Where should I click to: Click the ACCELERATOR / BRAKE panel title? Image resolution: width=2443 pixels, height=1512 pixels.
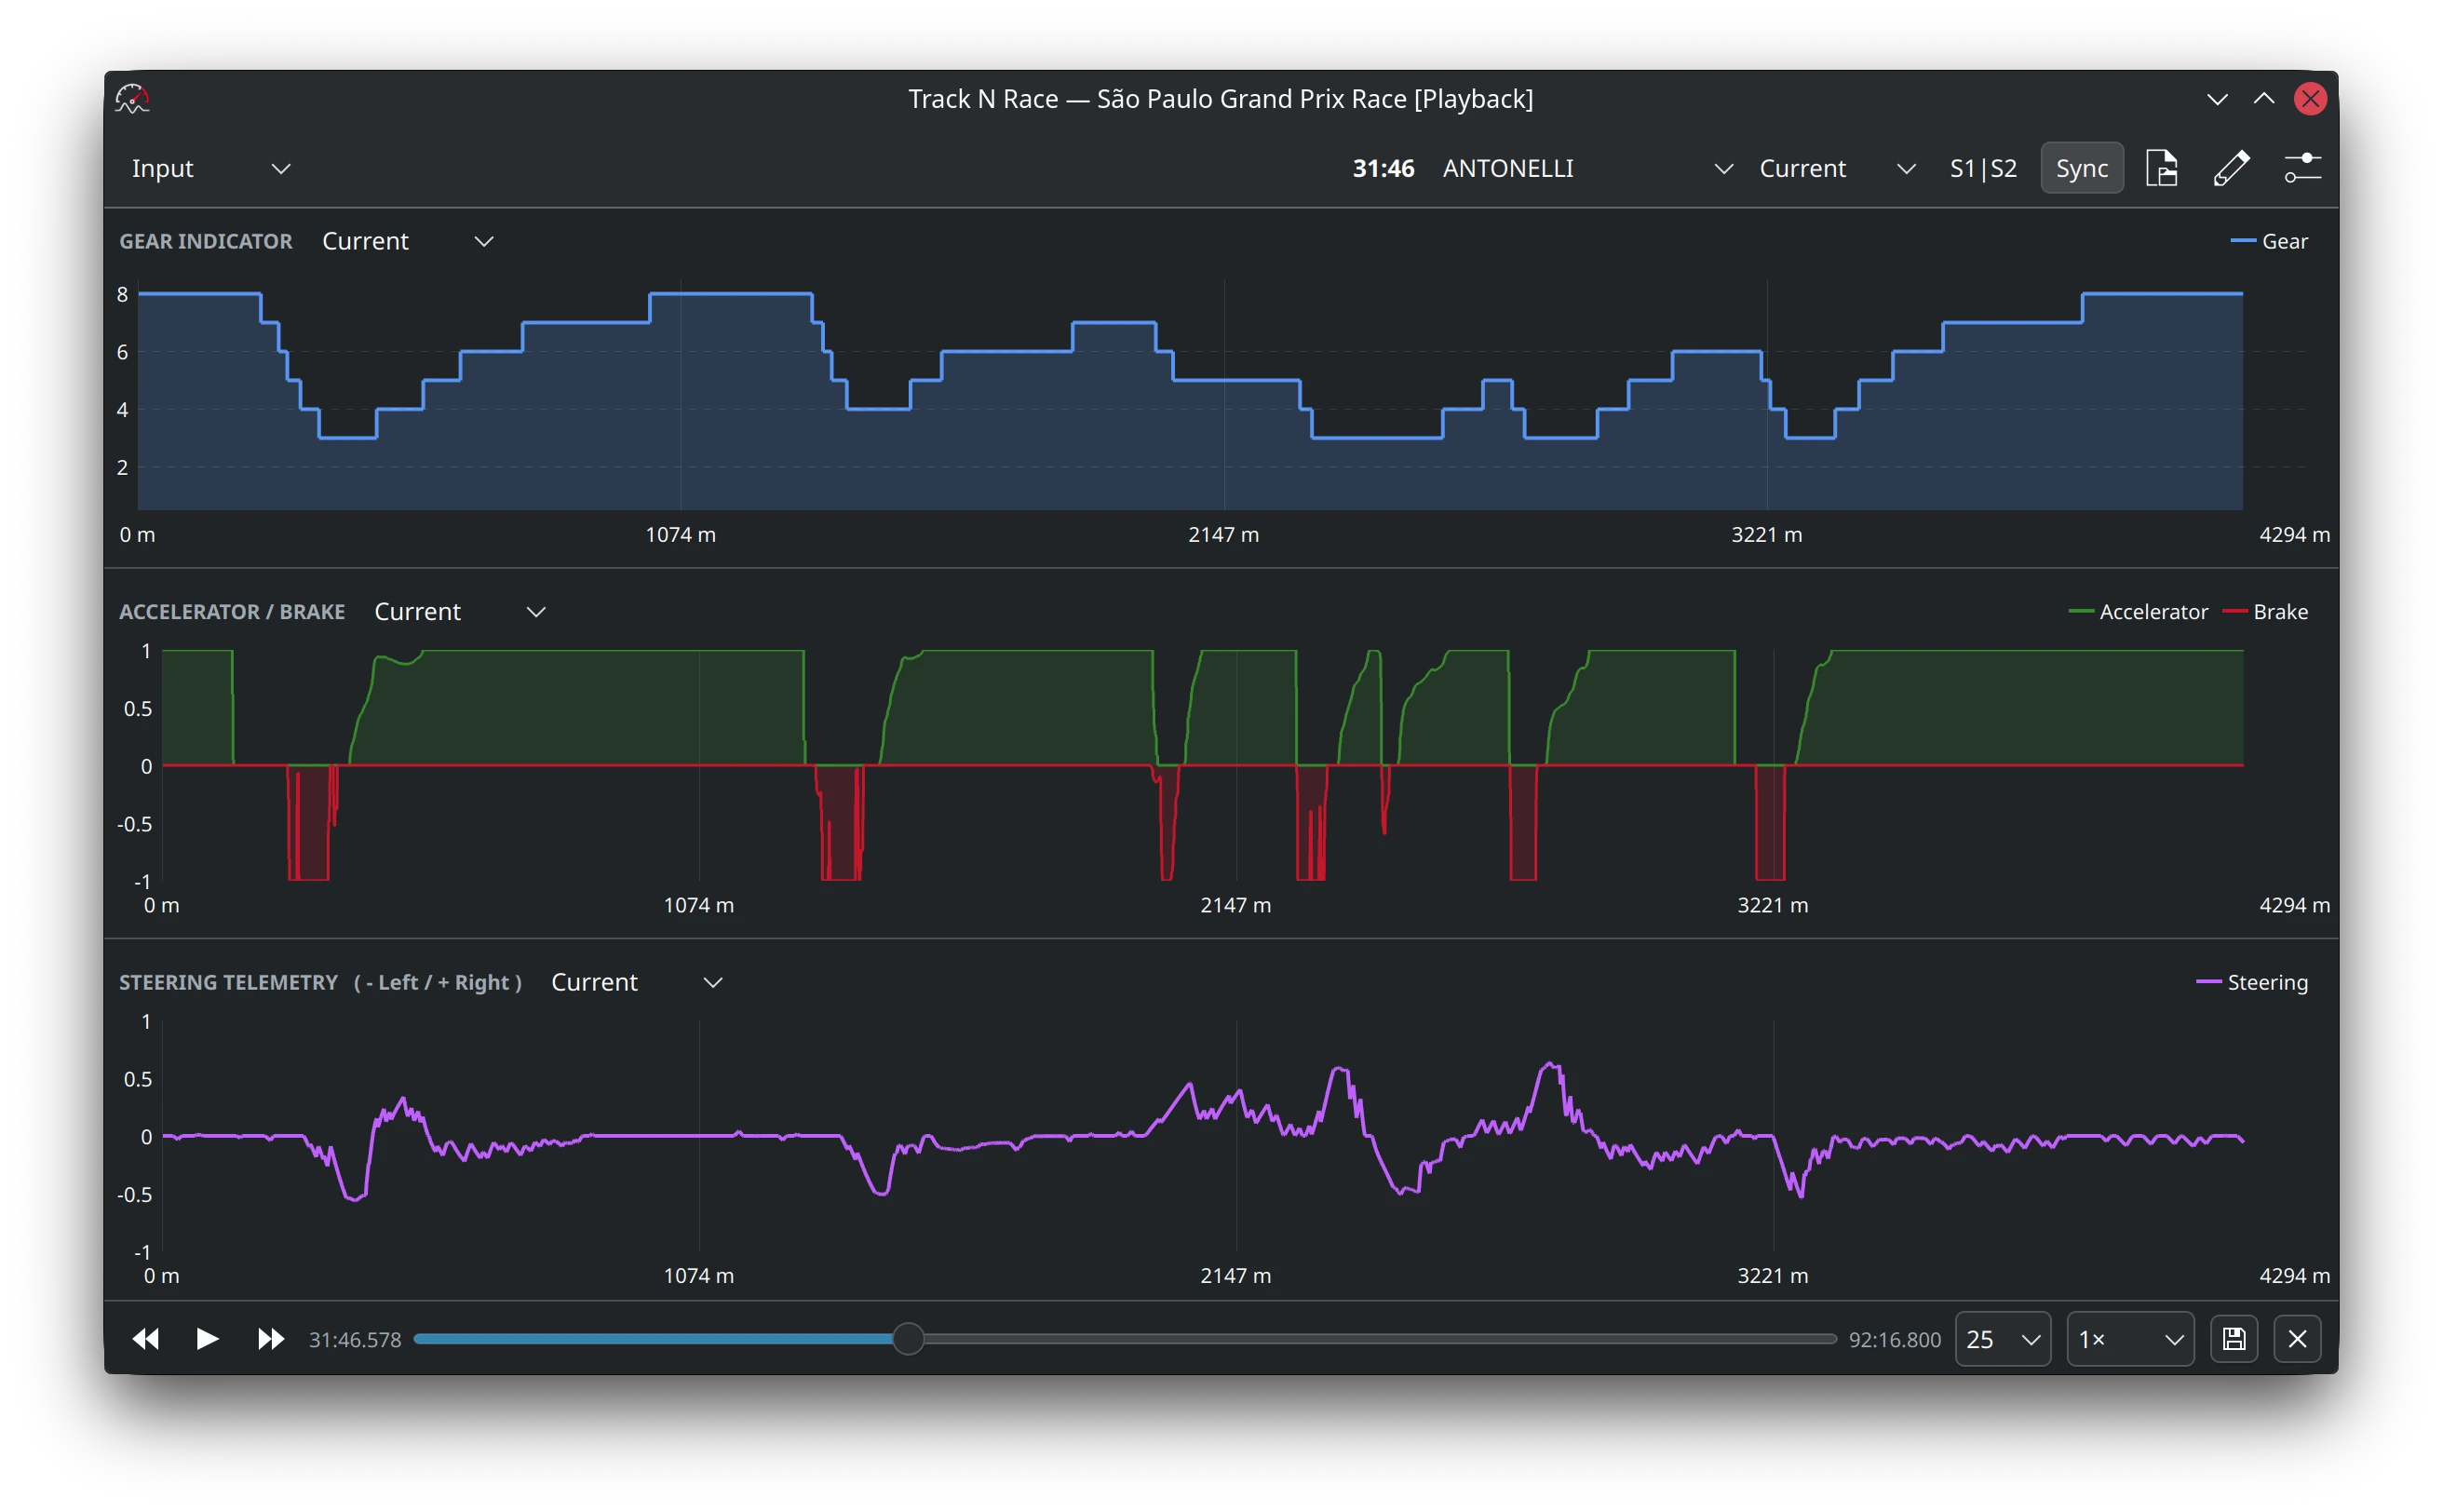pos(232,611)
